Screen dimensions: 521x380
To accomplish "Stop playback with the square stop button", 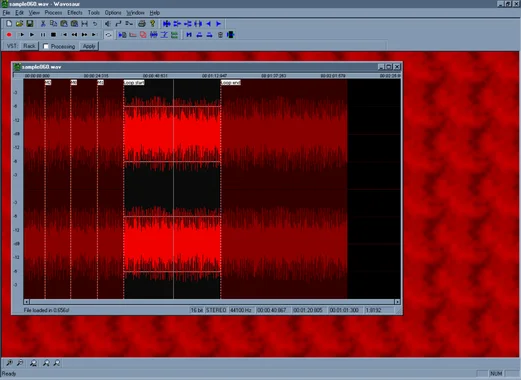I will [53, 35].
